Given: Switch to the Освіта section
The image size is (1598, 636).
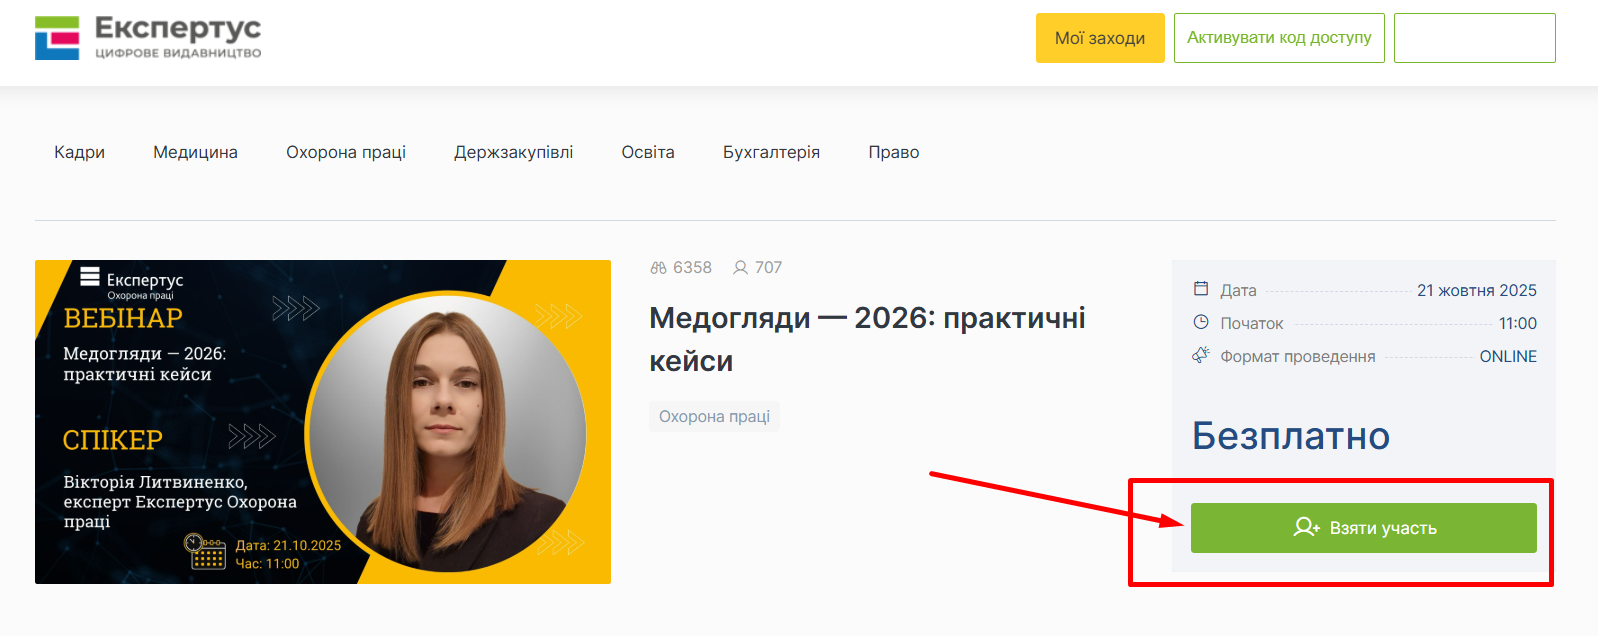Looking at the screenshot, I should pos(648,152).
